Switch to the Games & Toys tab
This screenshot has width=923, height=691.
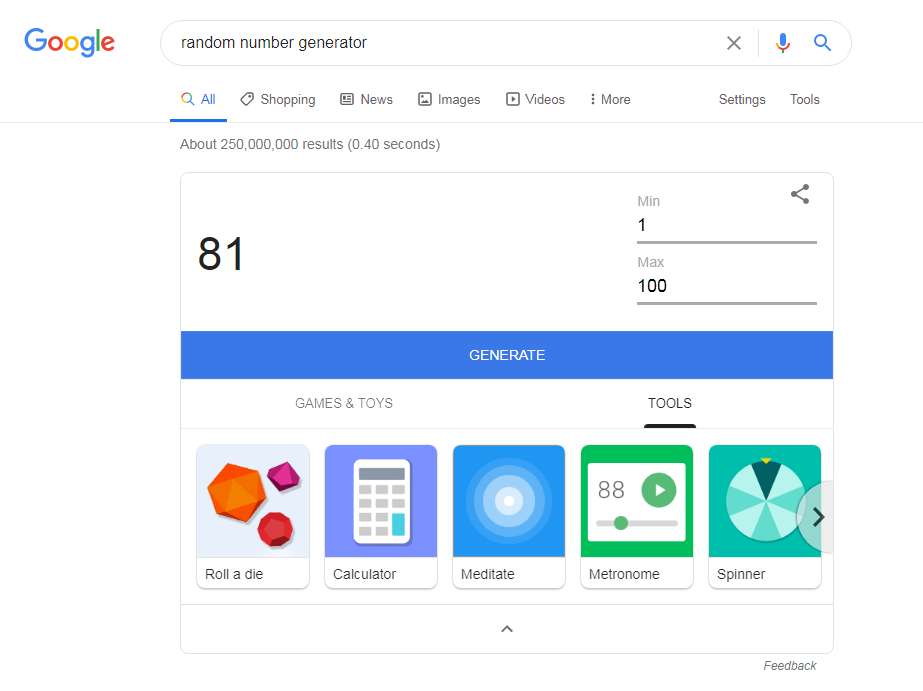pos(344,404)
